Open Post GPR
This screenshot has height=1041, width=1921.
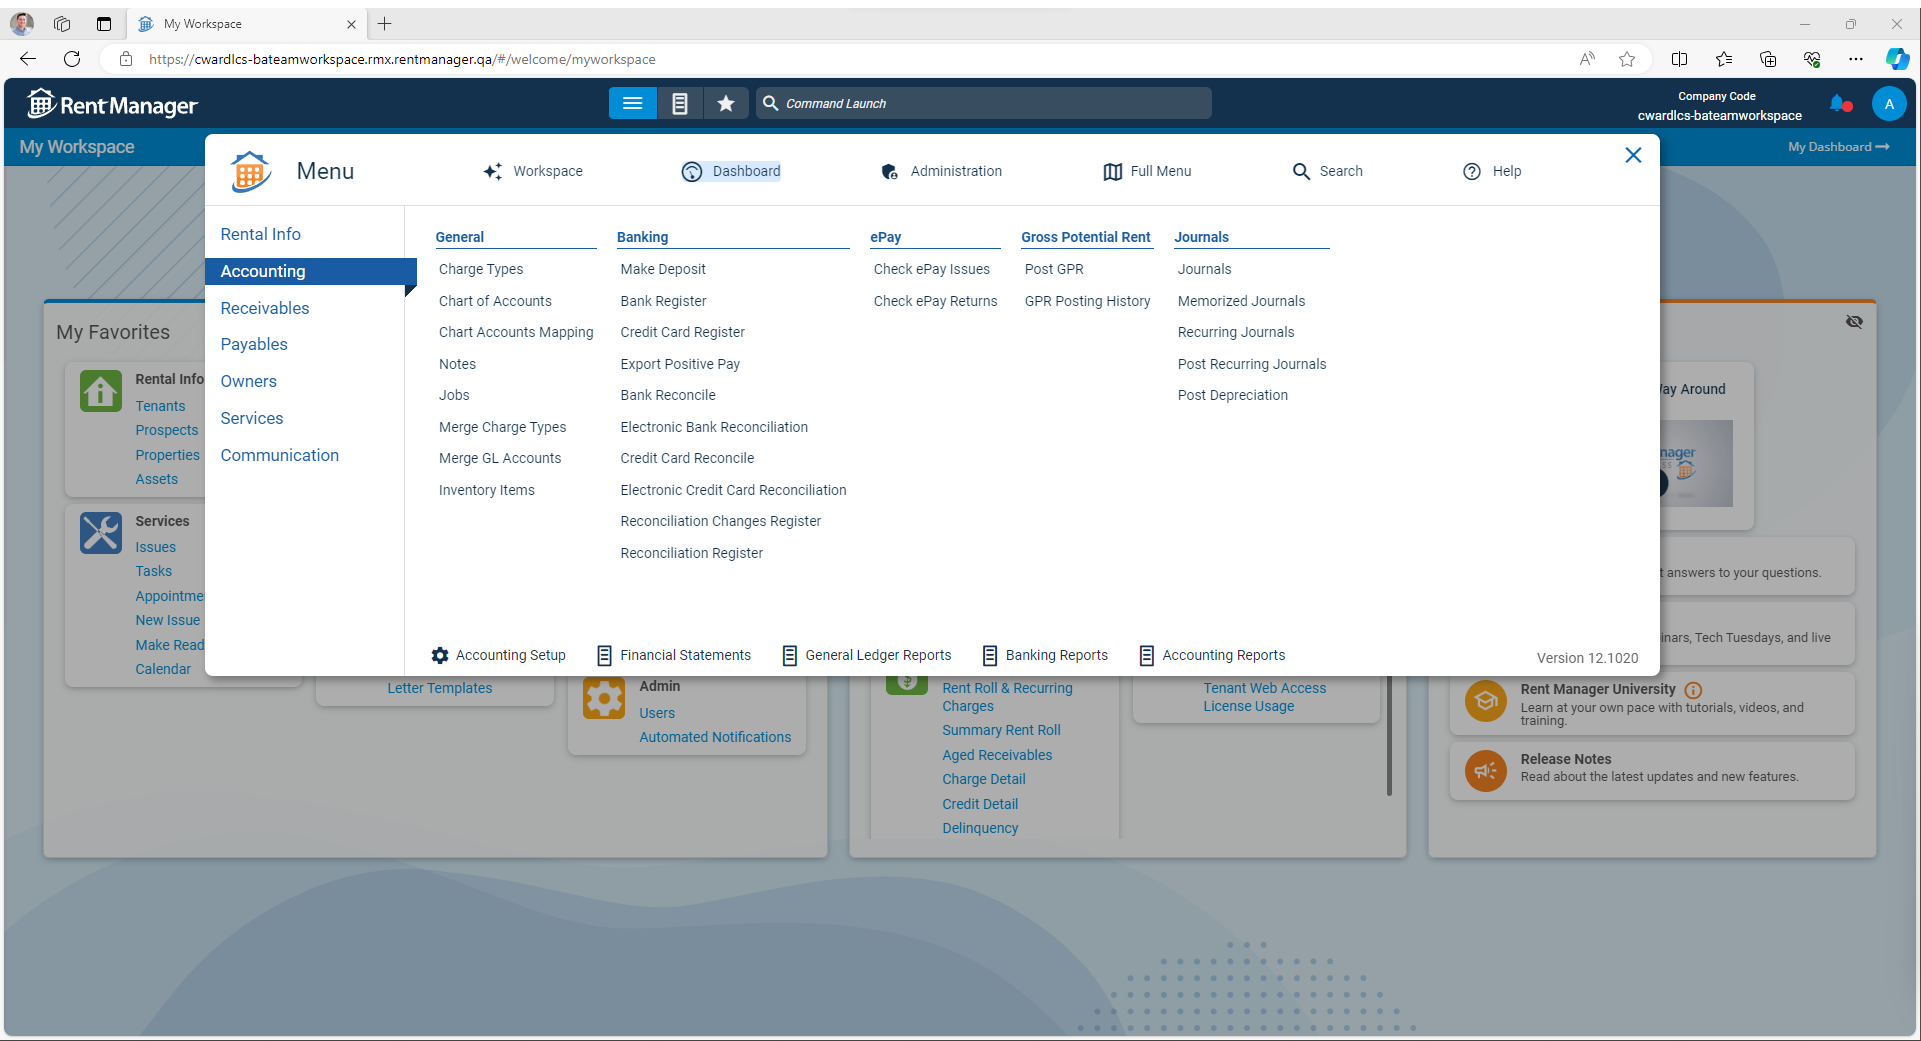pyautogui.click(x=1054, y=269)
